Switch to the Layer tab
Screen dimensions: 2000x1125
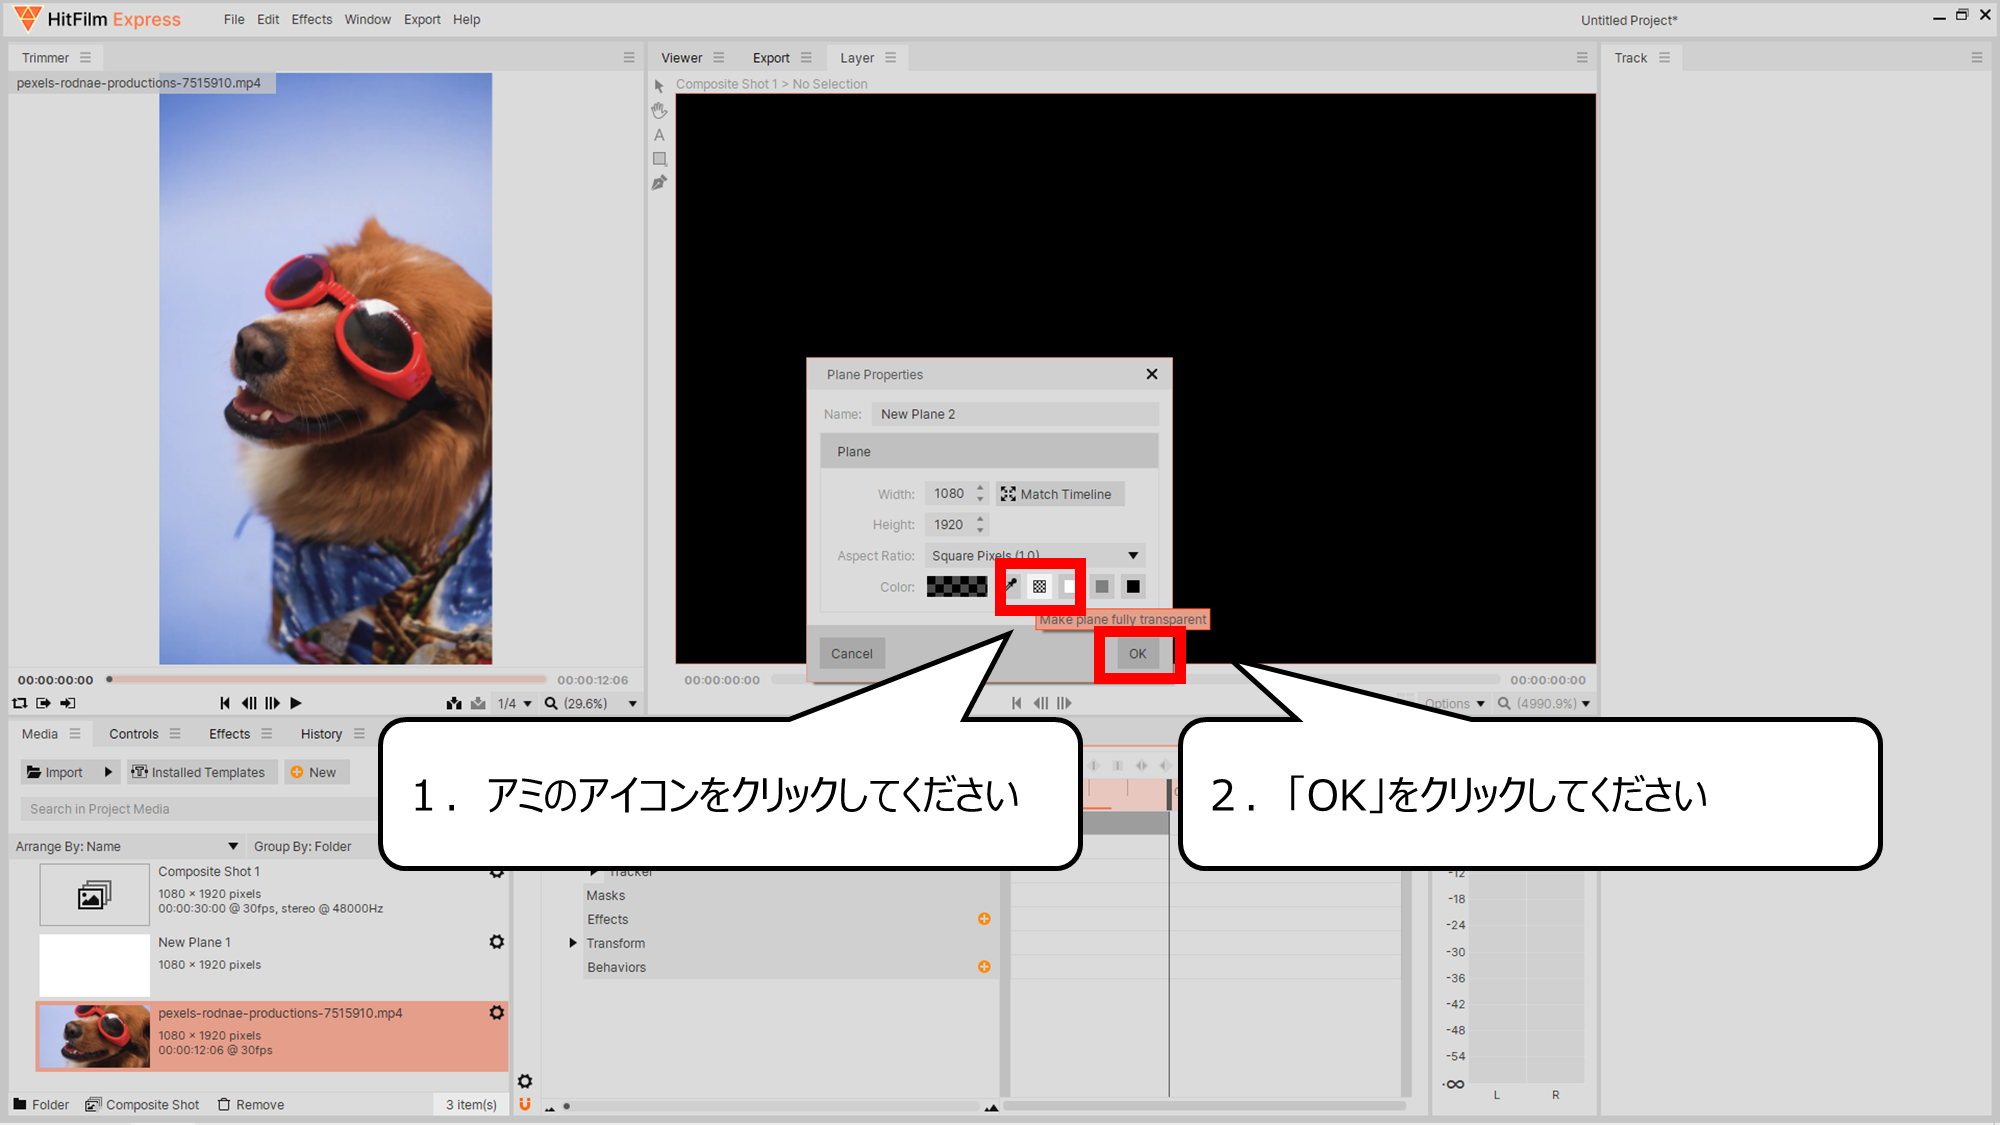(x=857, y=58)
